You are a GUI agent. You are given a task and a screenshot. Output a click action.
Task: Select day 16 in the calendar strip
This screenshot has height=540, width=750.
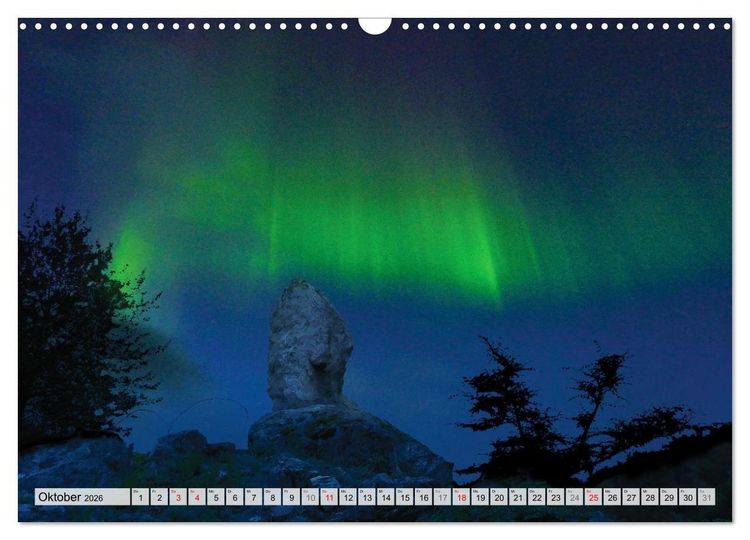coord(424,496)
